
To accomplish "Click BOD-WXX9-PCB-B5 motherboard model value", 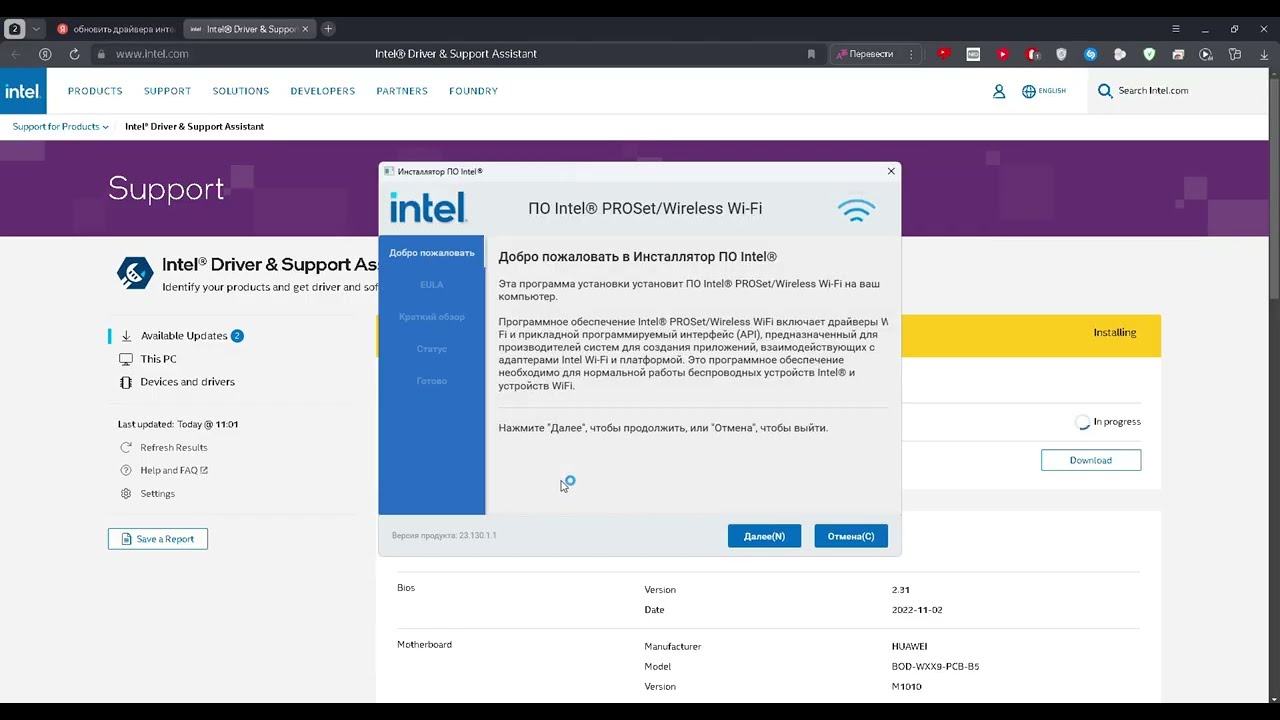I will [935, 667].
